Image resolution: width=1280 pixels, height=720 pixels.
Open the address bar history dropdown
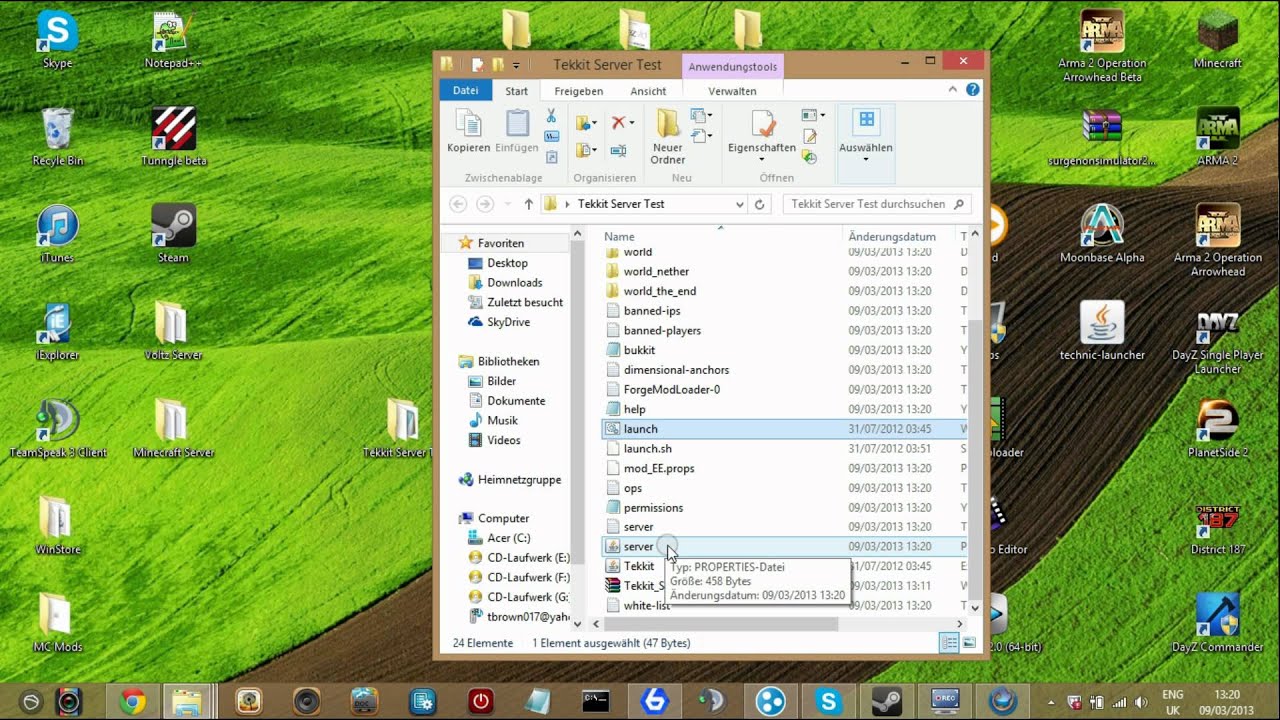(740, 204)
